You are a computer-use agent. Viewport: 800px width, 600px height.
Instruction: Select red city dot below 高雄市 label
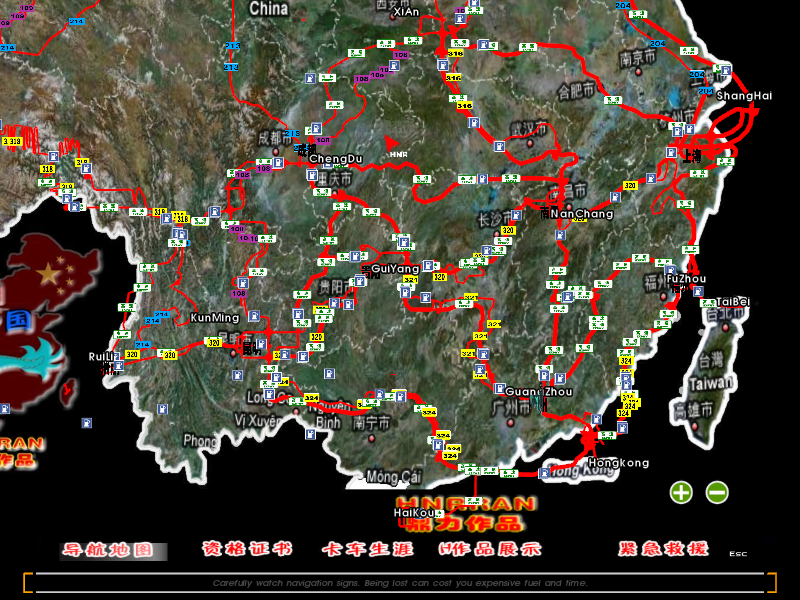tap(694, 427)
